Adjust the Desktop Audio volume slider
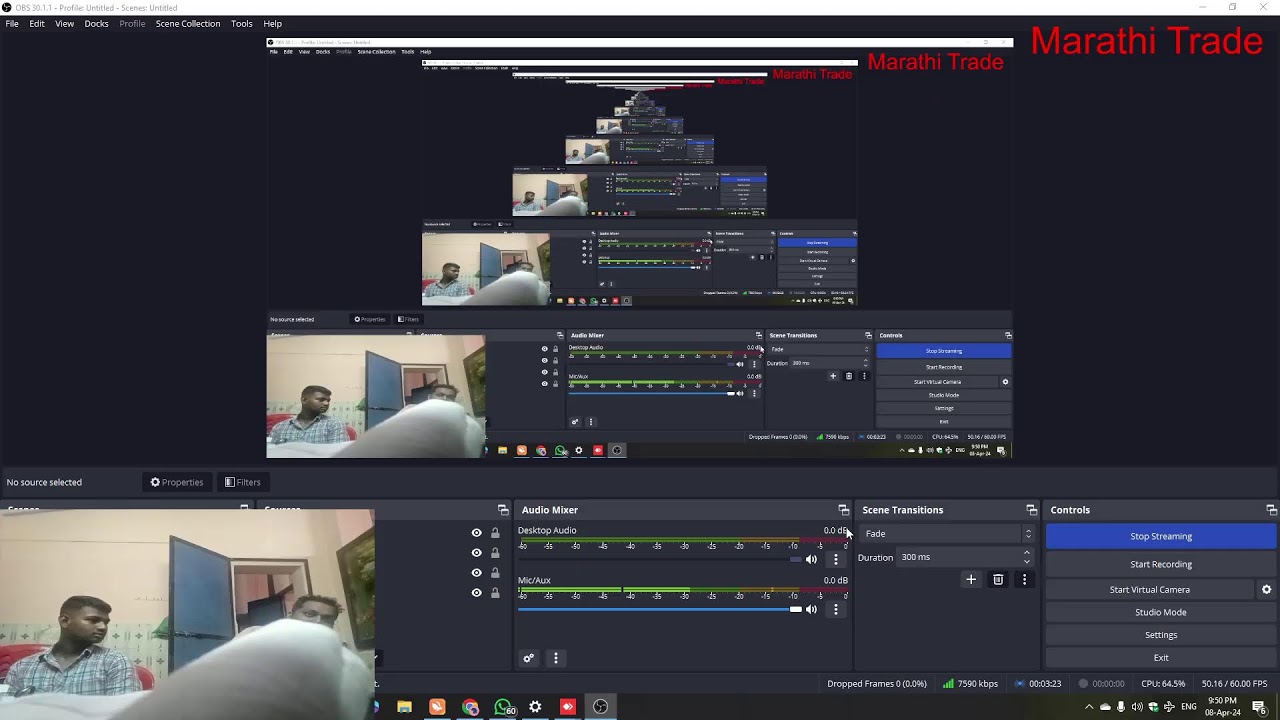The width and height of the screenshot is (1280, 720). (660, 559)
